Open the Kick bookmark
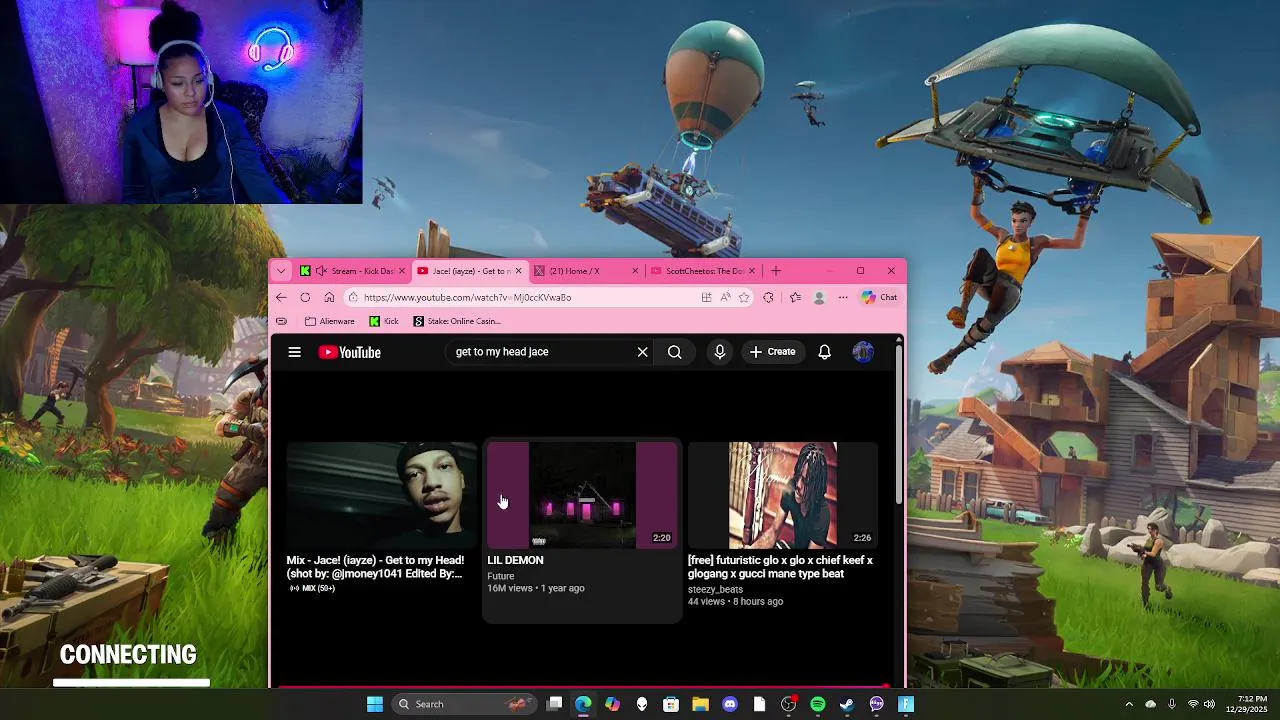Image resolution: width=1280 pixels, height=720 pixels. pos(384,321)
